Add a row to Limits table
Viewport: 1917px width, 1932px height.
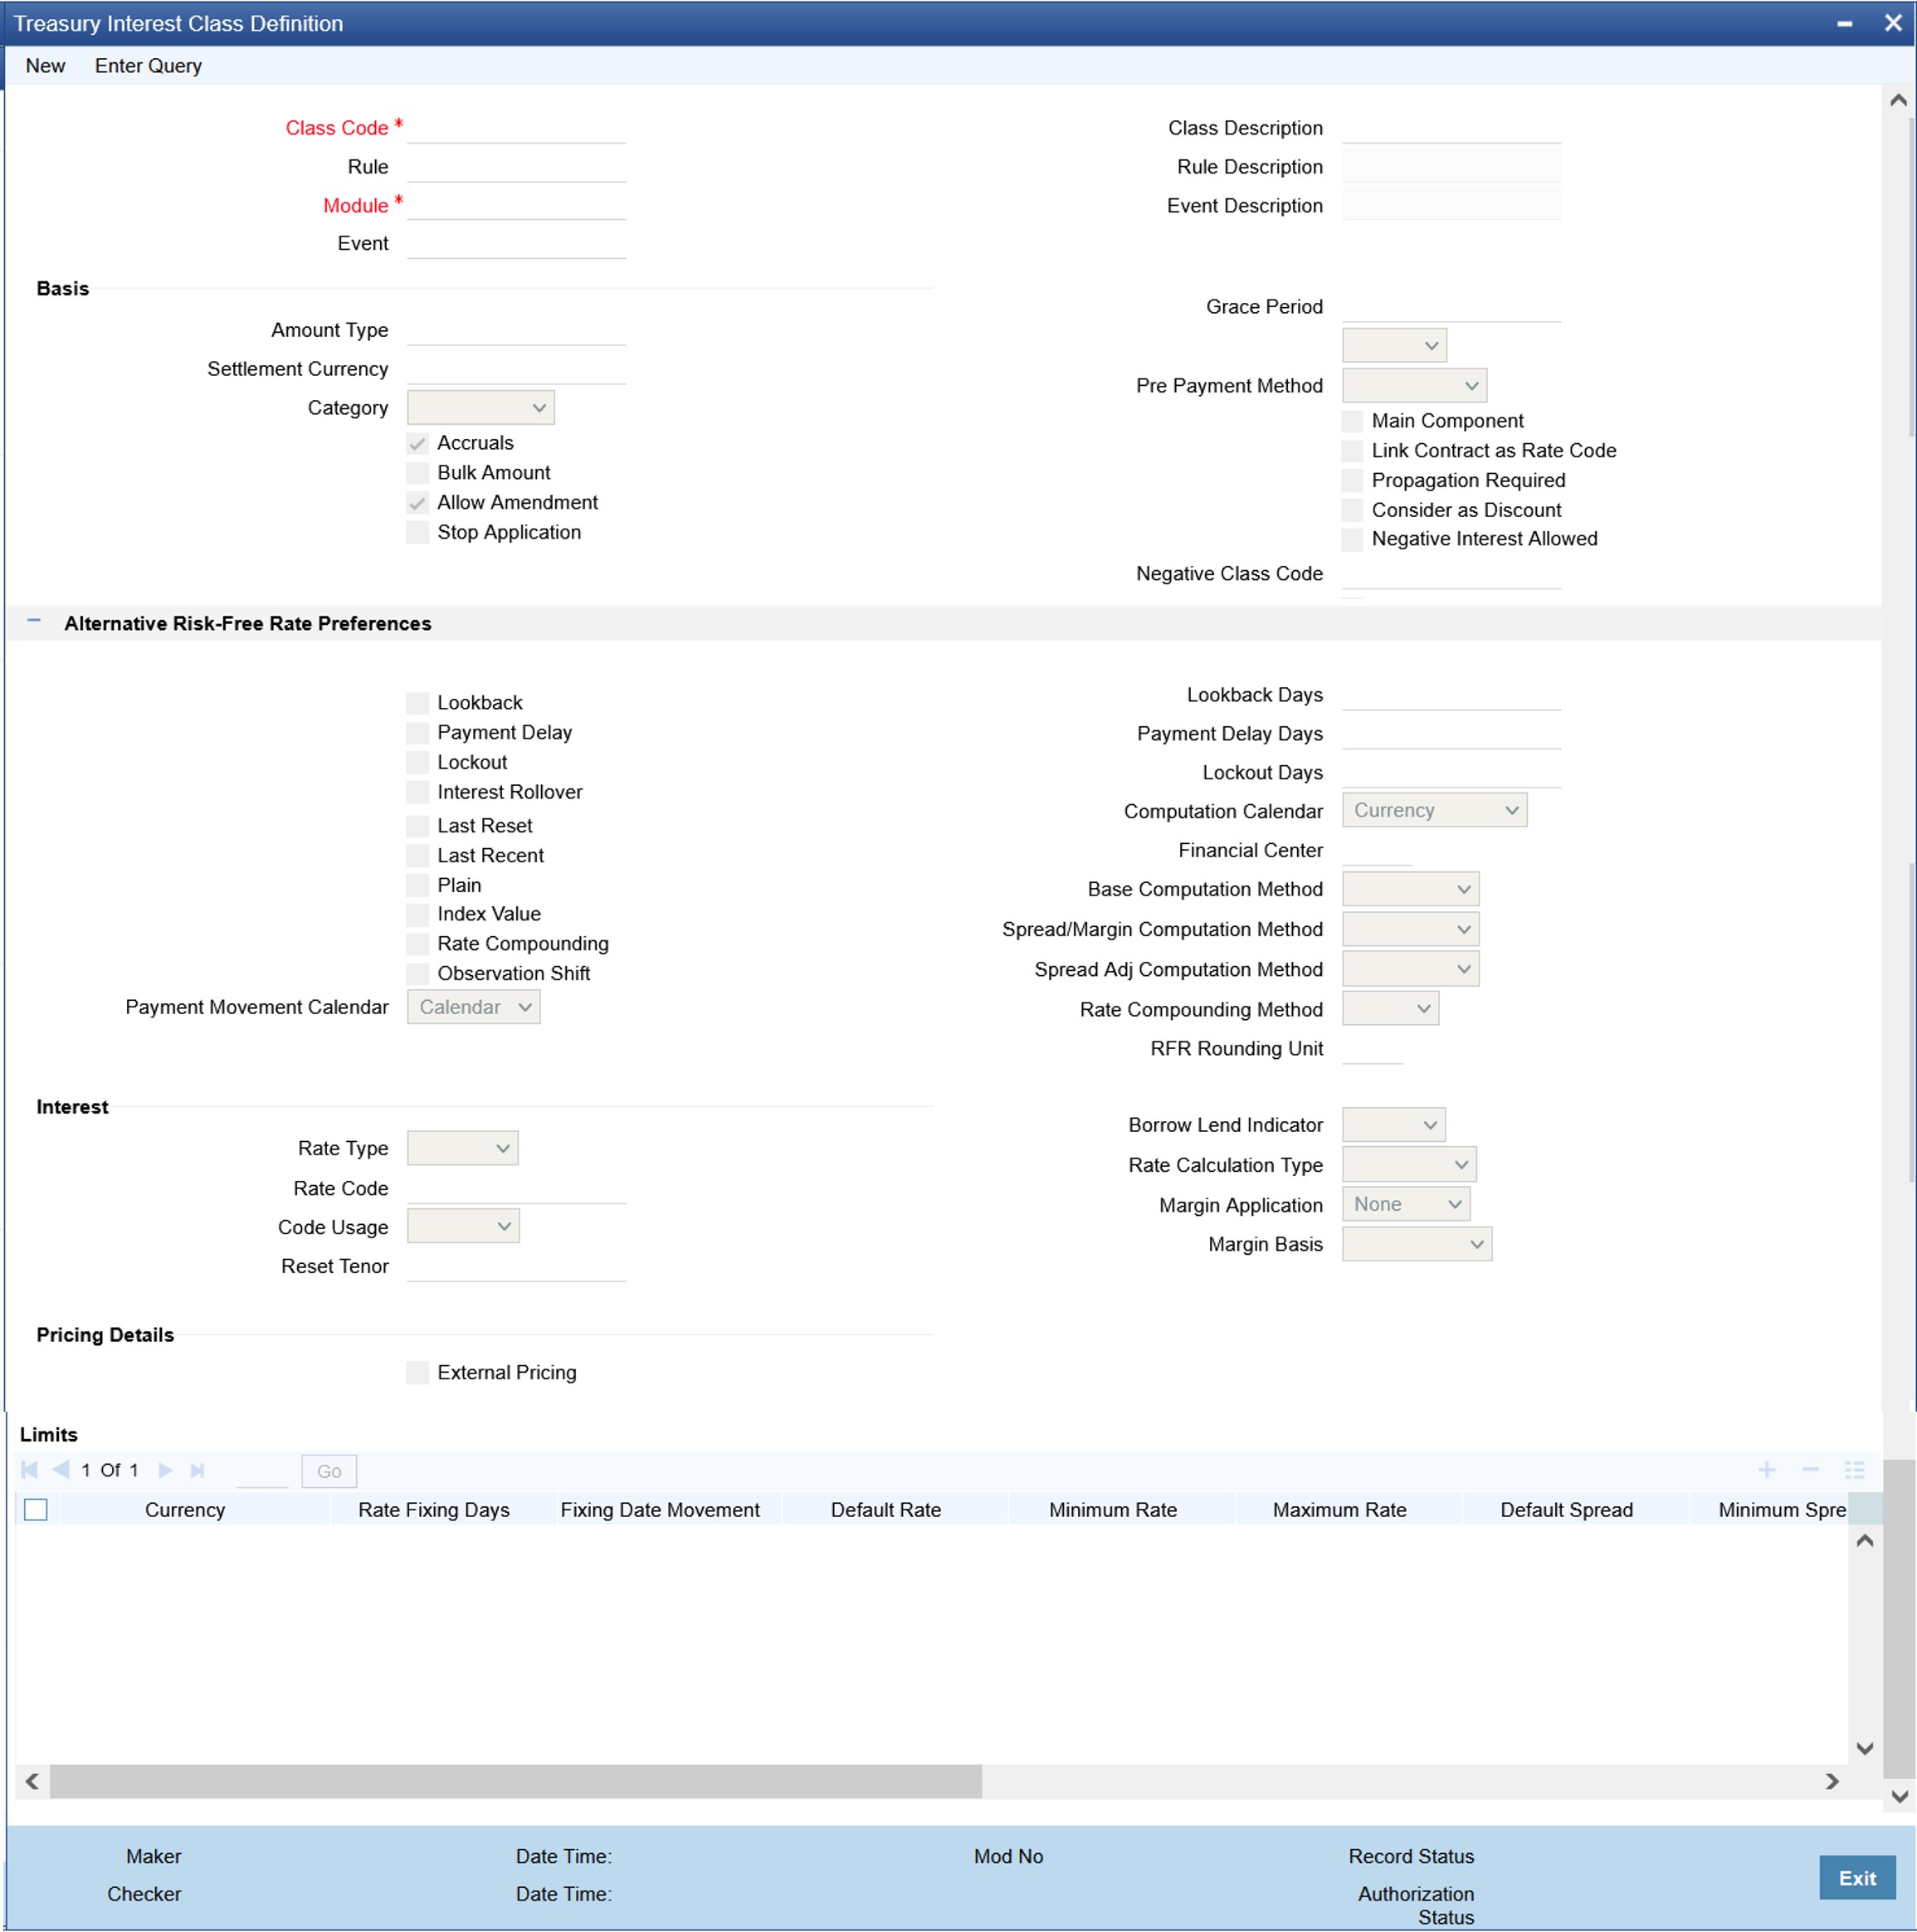pyautogui.click(x=1767, y=1470)
